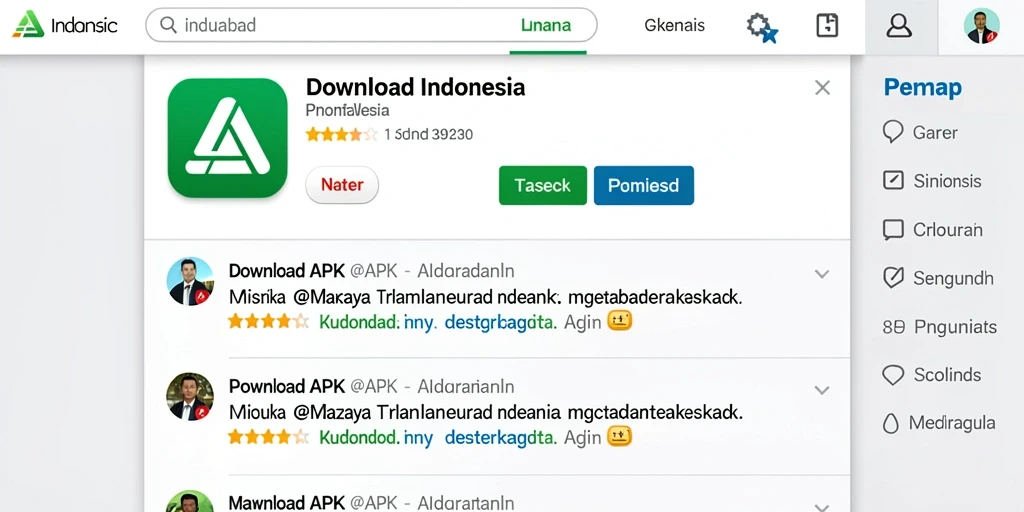The image size is (1024, 512).
Task: Click the Scolinds bubble icon
Action: (x=893, y=375)
